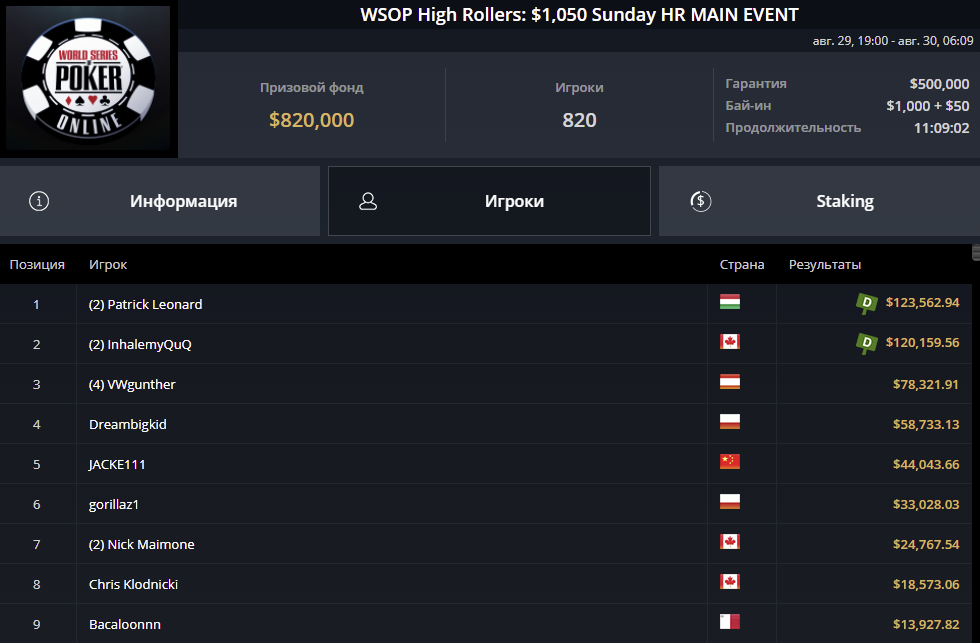Click Patrick Leonard's Hungary flag icon
Screen dimensions: 980x643
point(729,302)
